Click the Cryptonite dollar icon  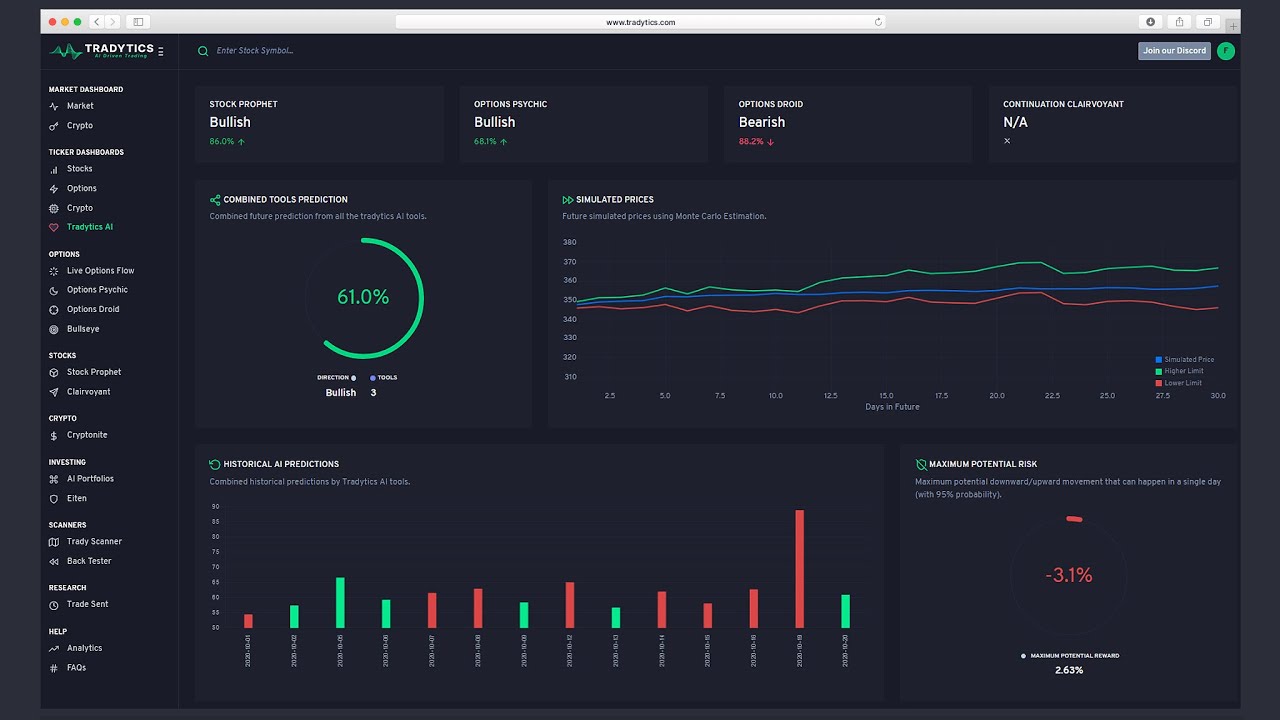pyautogui.click(x=54, y=436)
